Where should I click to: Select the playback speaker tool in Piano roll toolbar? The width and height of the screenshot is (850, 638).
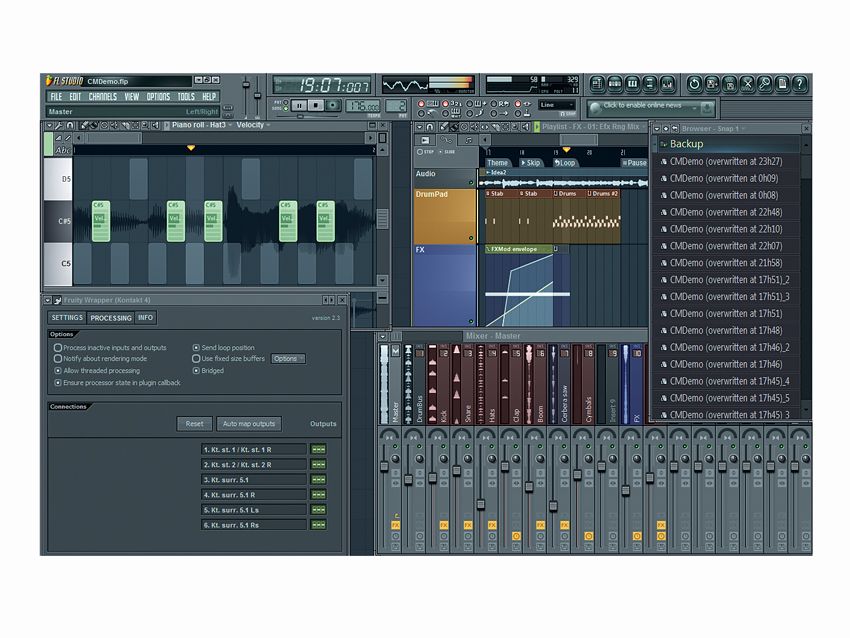(x=155, y=125)
